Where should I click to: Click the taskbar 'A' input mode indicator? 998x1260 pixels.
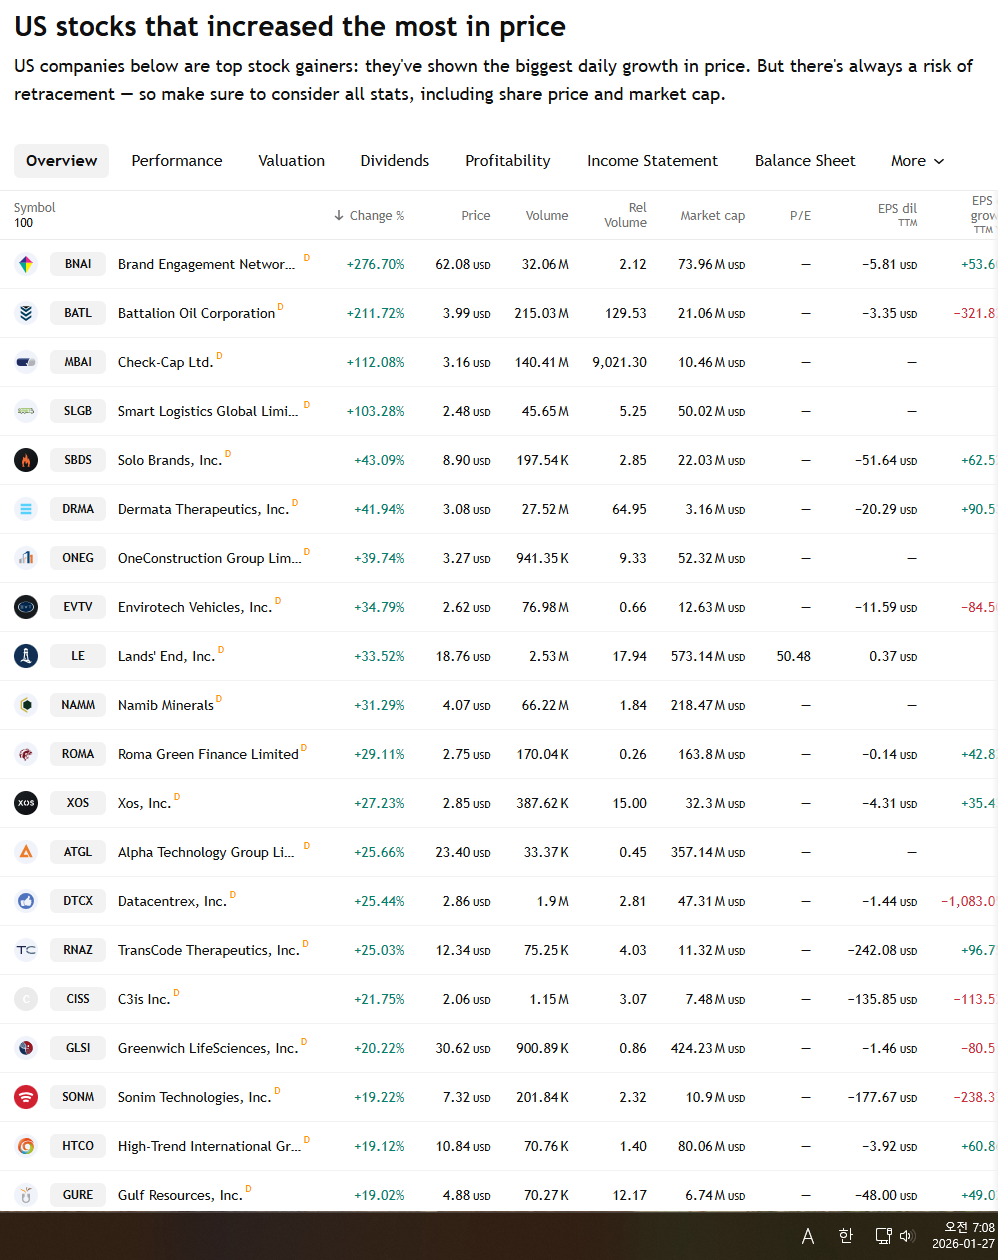(808, 1237)
